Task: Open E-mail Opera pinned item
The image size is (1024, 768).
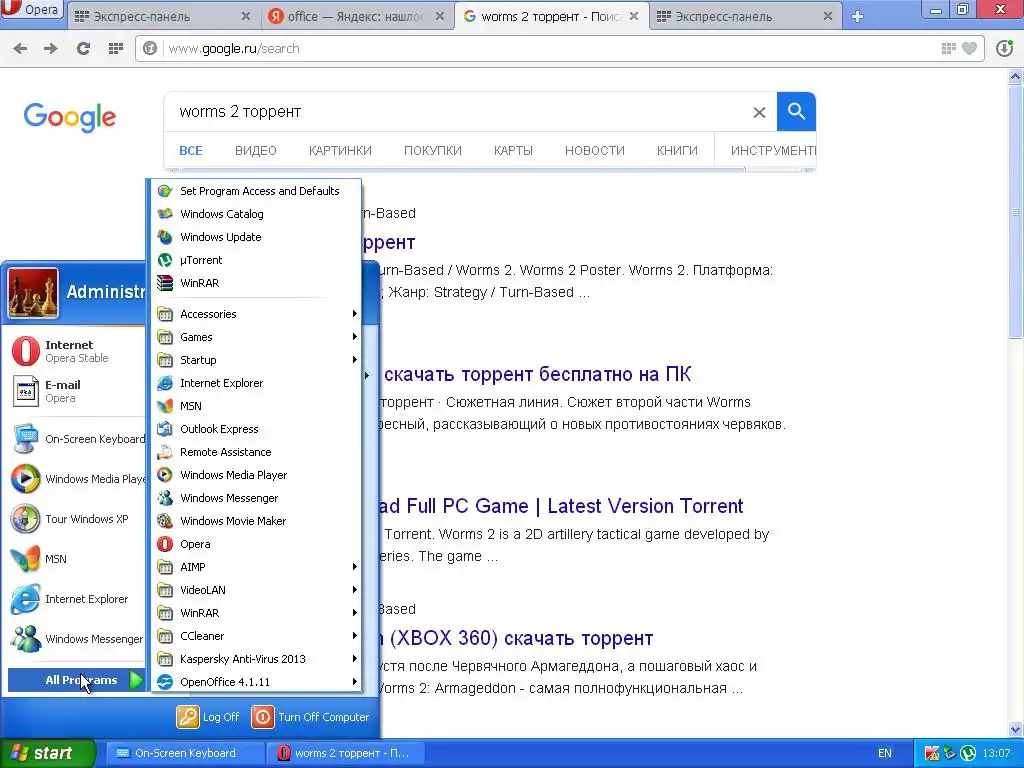Action: click(x=76, y=391)
